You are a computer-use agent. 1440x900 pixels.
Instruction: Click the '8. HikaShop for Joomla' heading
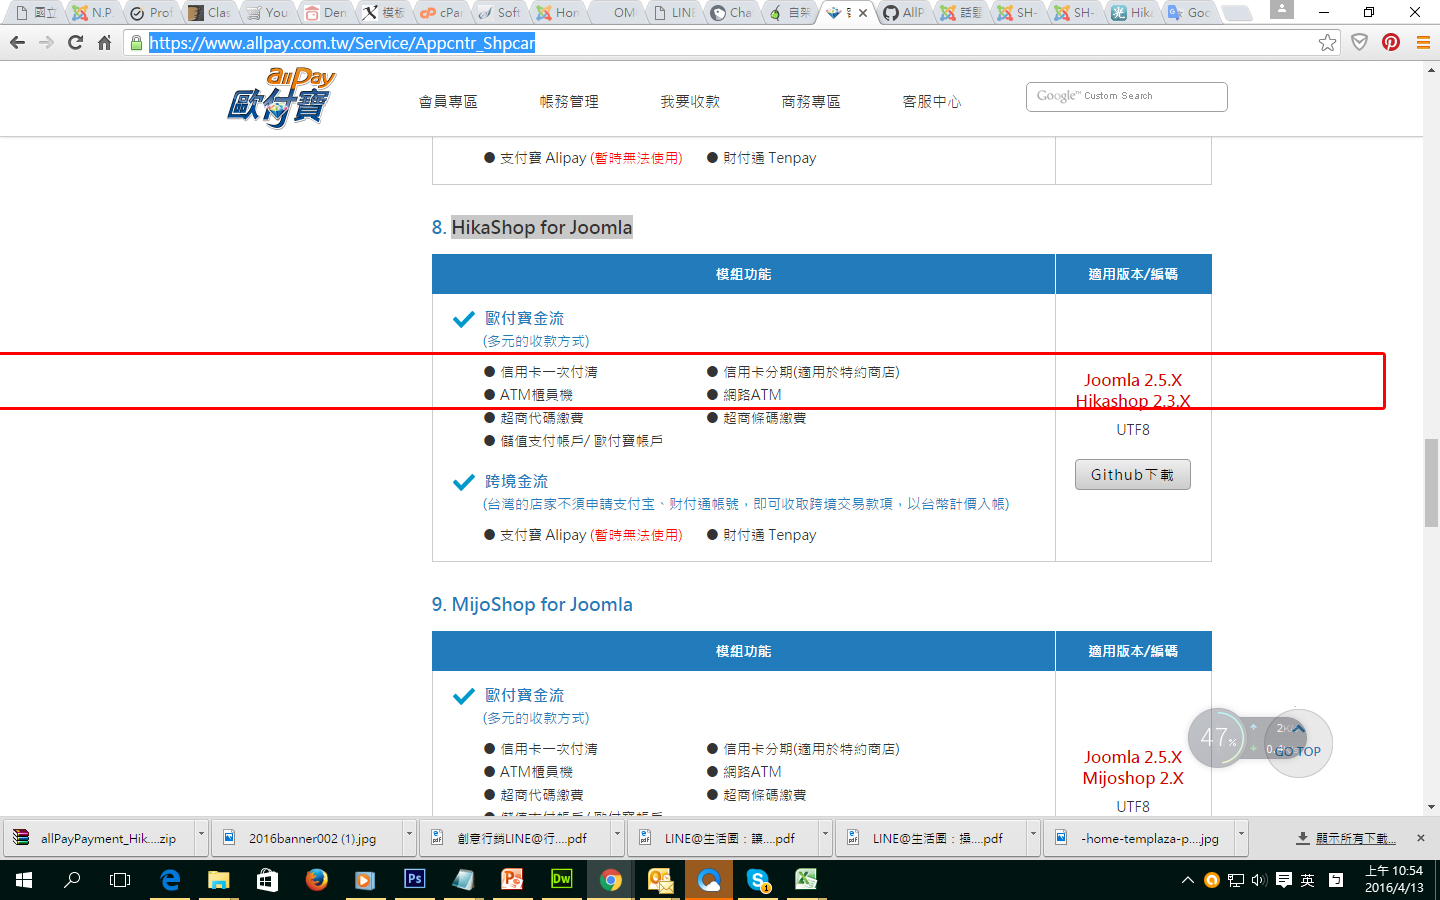pyautogui.click(x=532, y=228)
